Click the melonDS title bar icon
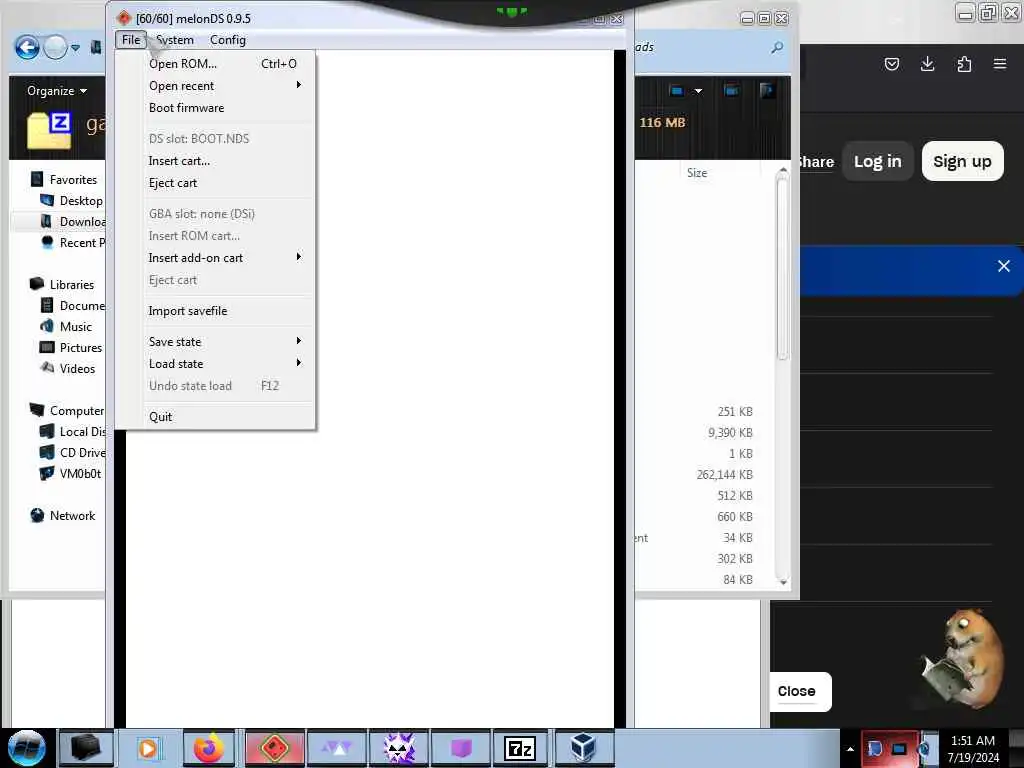Viewport: 1024px width, 768px height. click(124, 18)
